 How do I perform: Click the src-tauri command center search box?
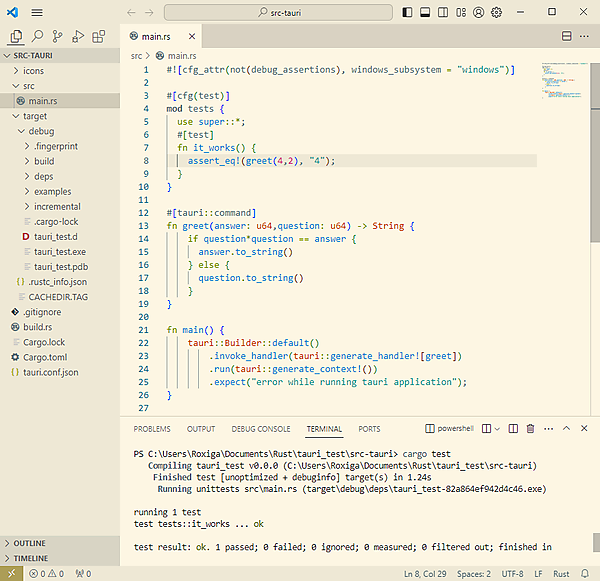point(279,13)
